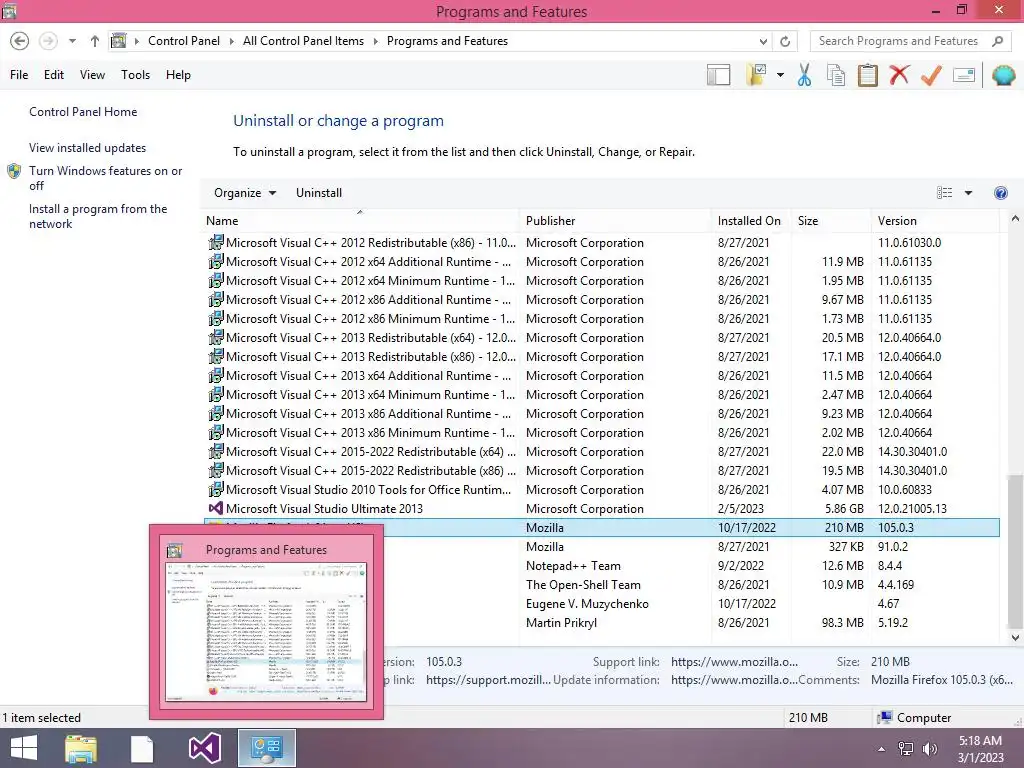The width and height of the screenshot is (1024, 768).
Task: Click the orange checkmark Properties icon
Action: pyautogui.click(x=931, y=75)
